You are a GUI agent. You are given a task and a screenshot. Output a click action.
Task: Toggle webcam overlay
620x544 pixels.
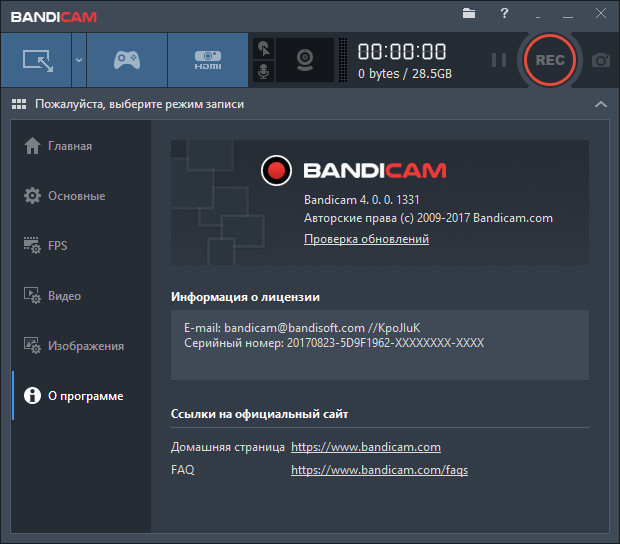point(304,60)
